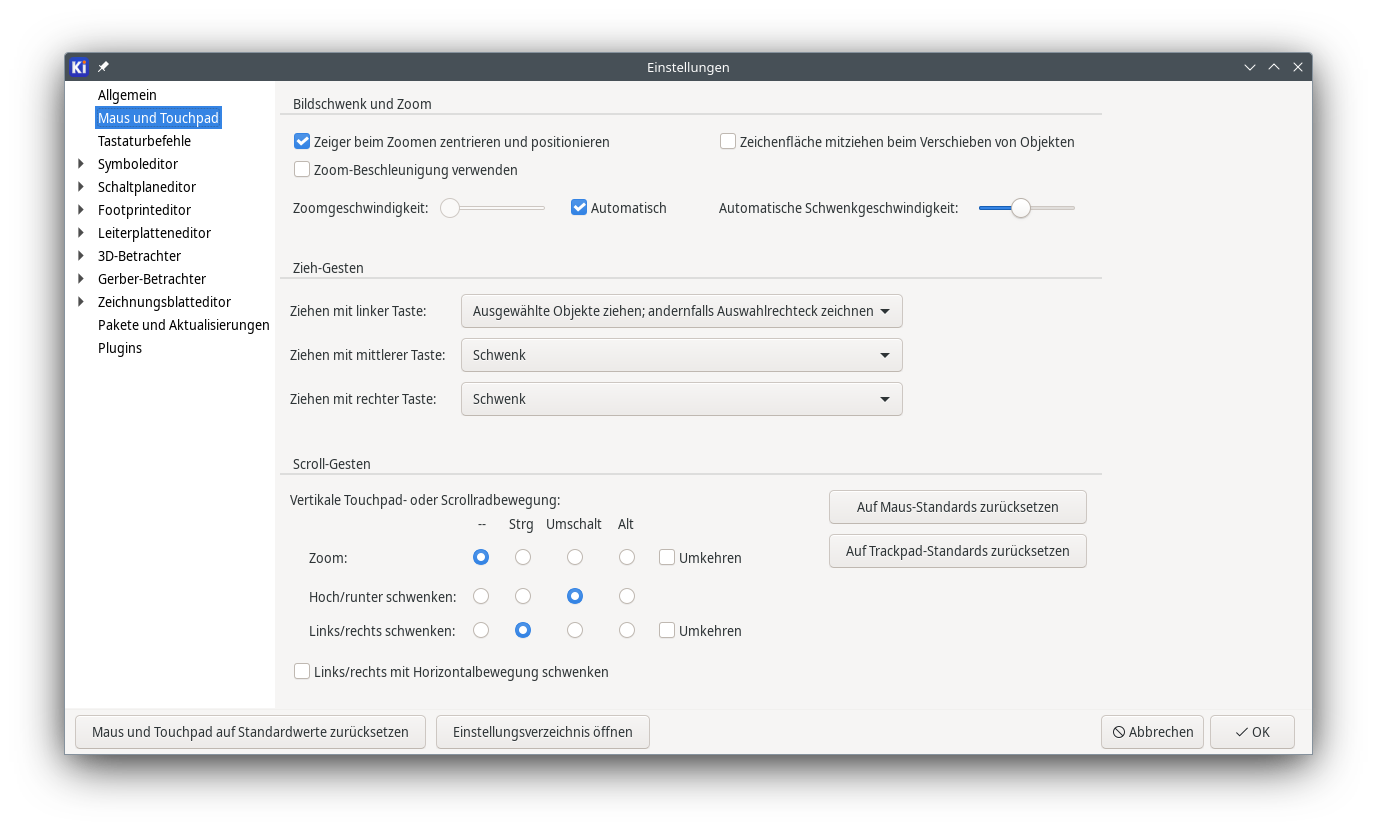Select Strg radio button for Zoom
The width and height of the screenshot is (1377, 831).
[x=523, y=557]
